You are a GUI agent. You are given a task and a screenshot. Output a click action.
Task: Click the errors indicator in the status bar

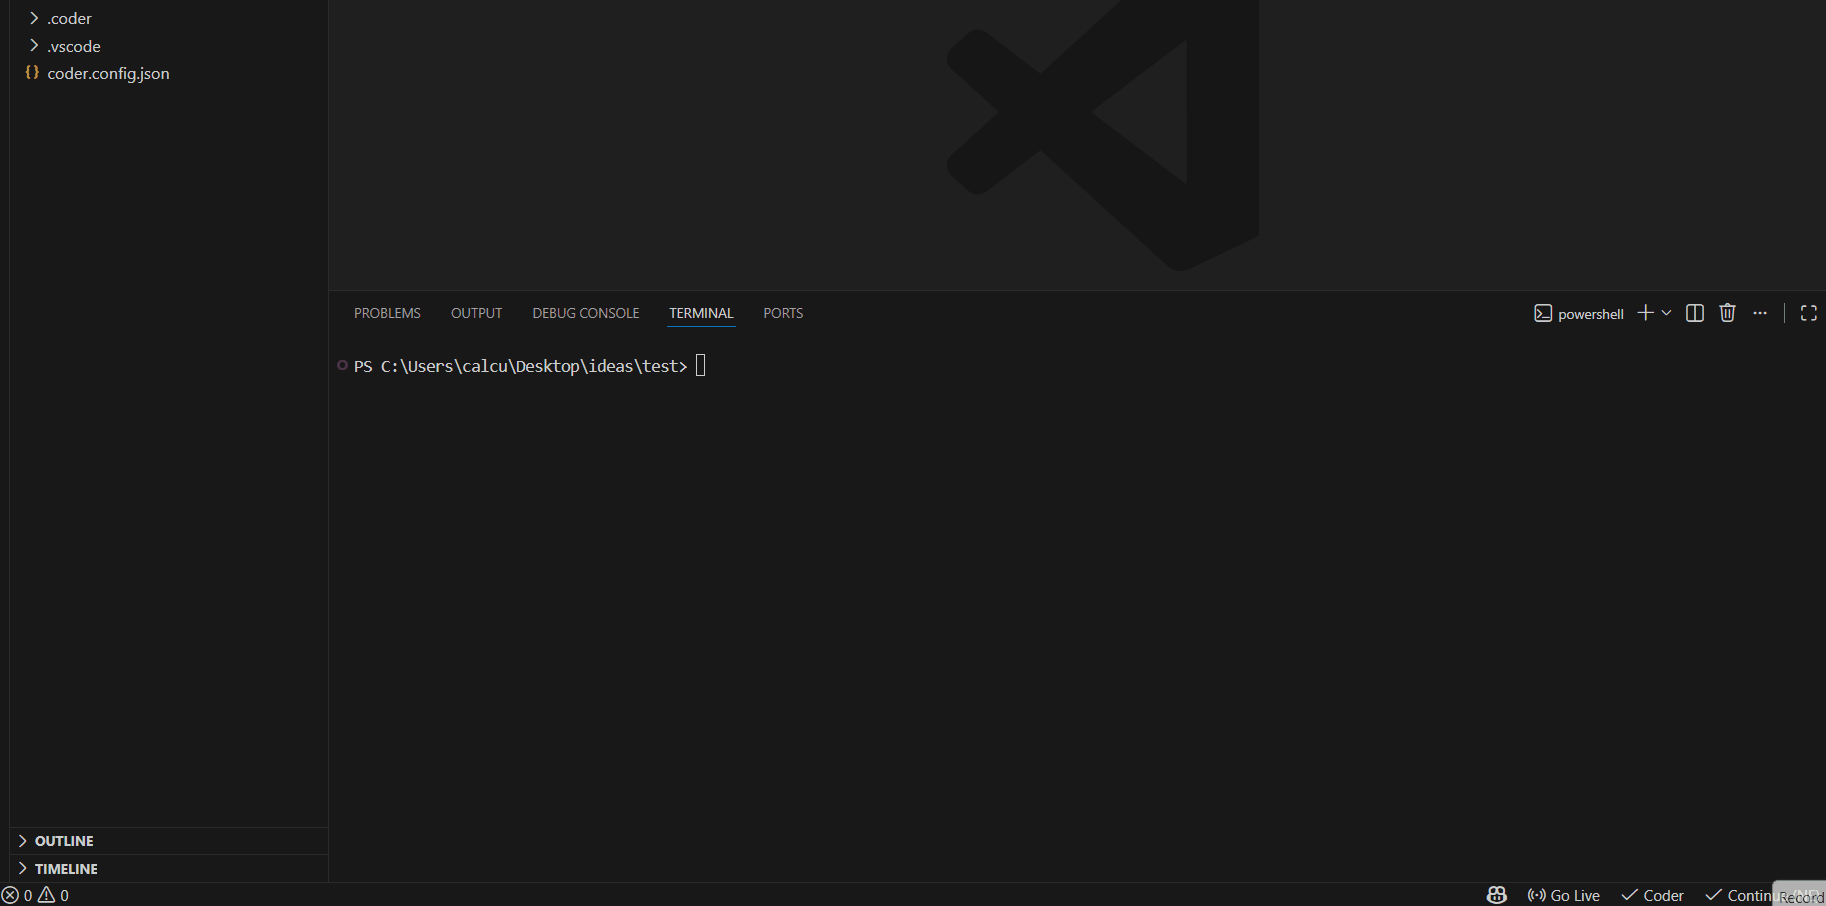18,895
